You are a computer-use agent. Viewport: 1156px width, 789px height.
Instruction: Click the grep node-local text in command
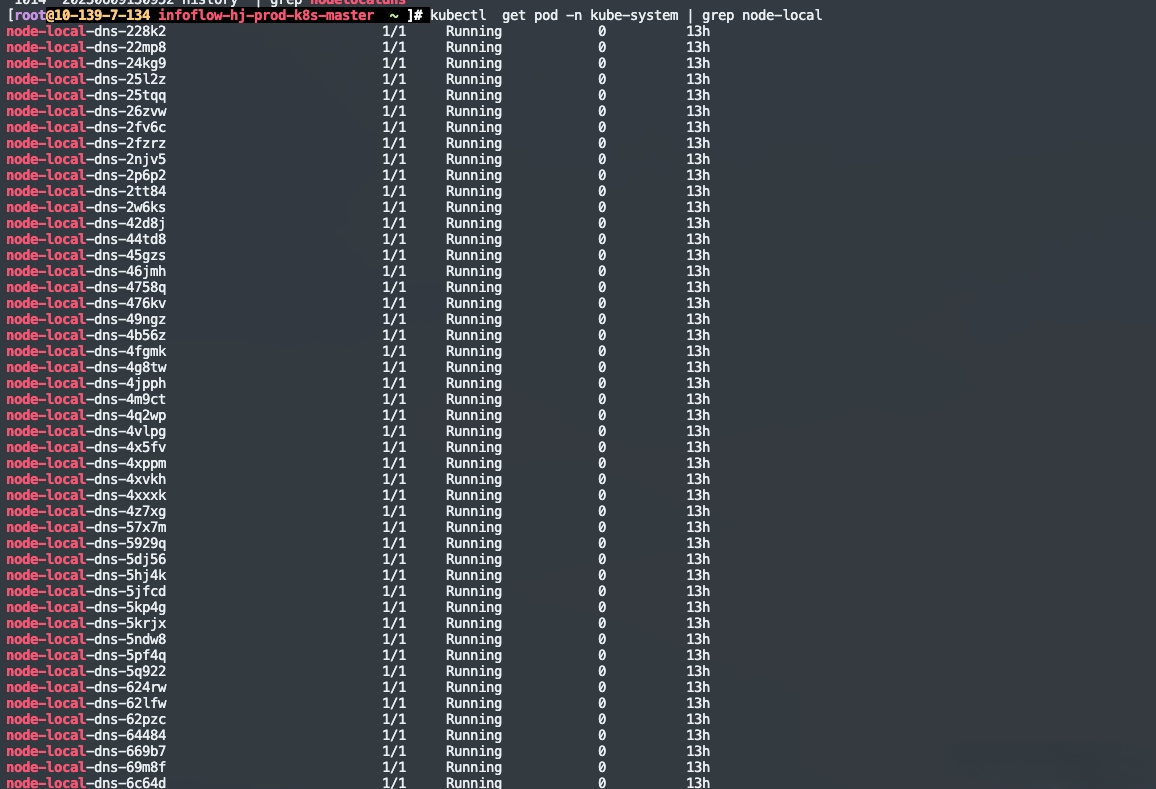tap(762, 15)
